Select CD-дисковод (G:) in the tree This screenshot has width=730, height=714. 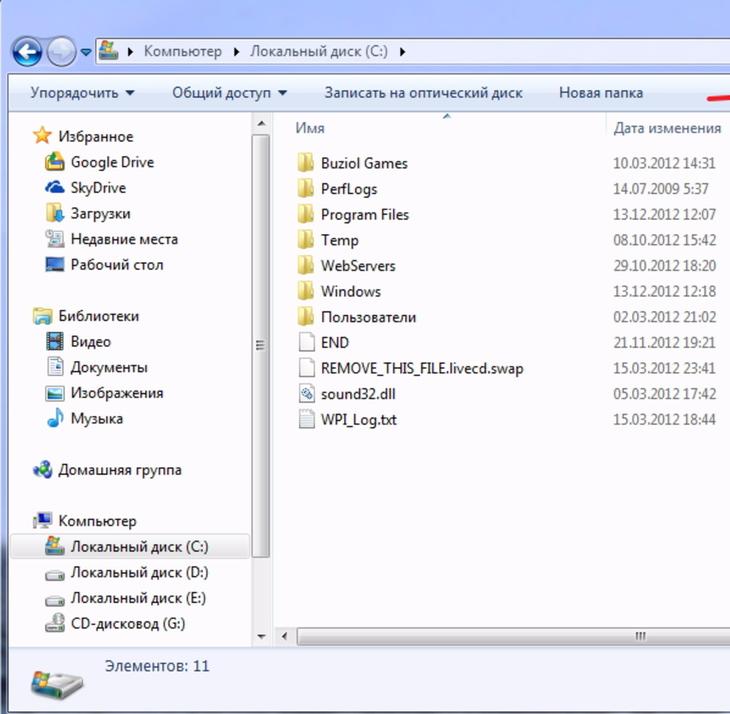(115, 623)
